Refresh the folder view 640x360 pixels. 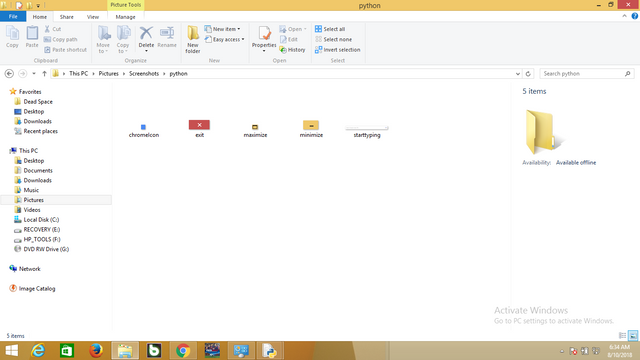point(528,73)
